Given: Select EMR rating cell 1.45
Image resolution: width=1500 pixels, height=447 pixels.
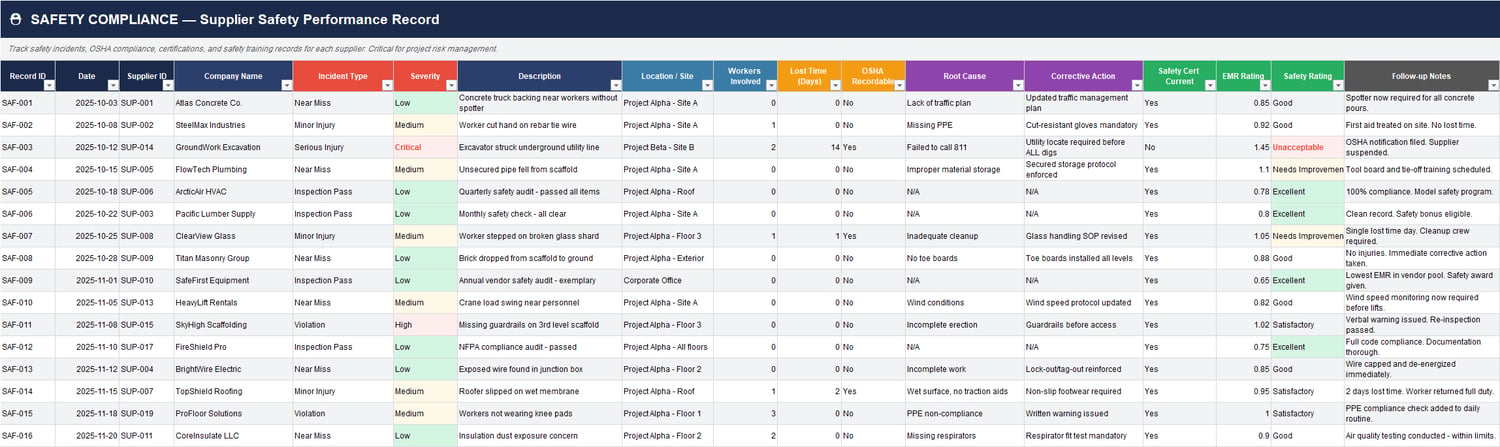Looking at the screenshot, I should coord(1244,147).
